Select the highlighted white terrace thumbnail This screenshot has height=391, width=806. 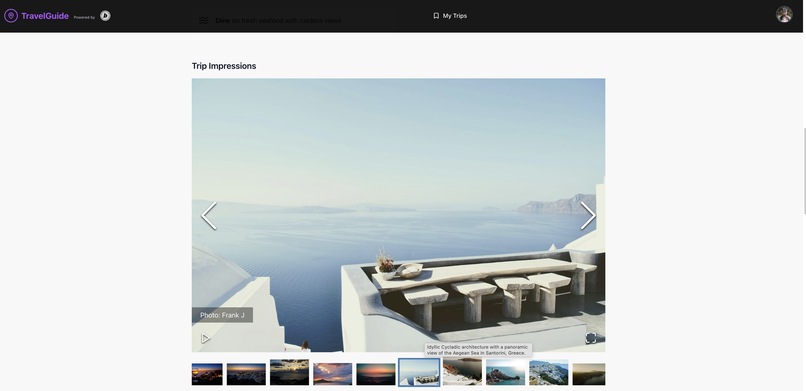419,372
